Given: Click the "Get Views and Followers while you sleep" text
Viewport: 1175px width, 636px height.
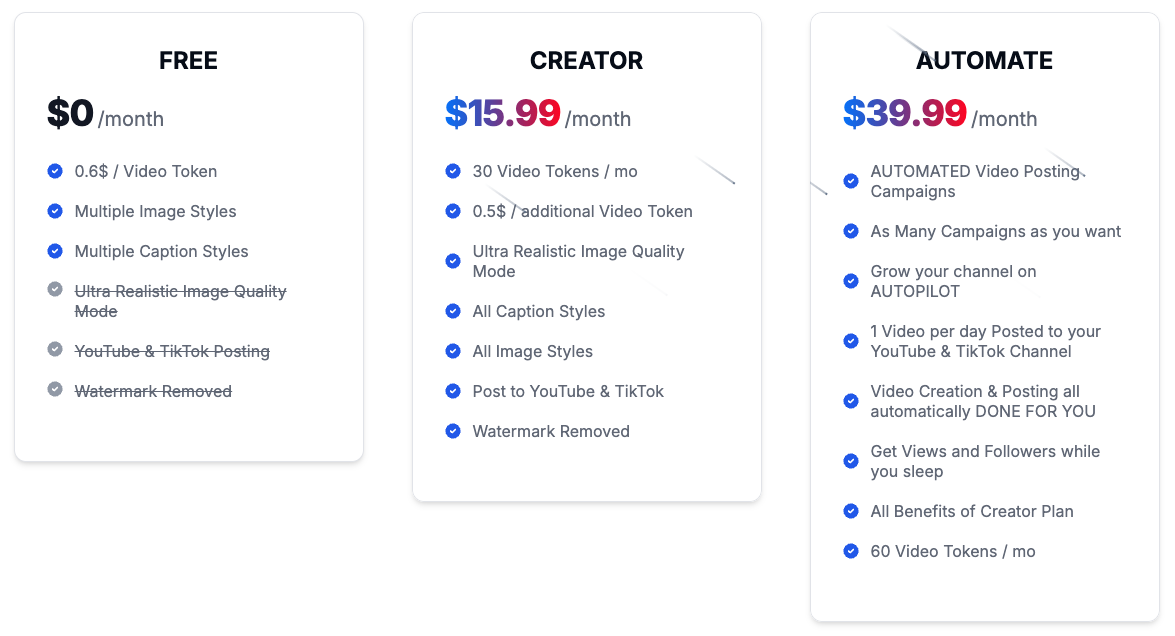Looking at the screenshot, I should (x=984, y=461).
